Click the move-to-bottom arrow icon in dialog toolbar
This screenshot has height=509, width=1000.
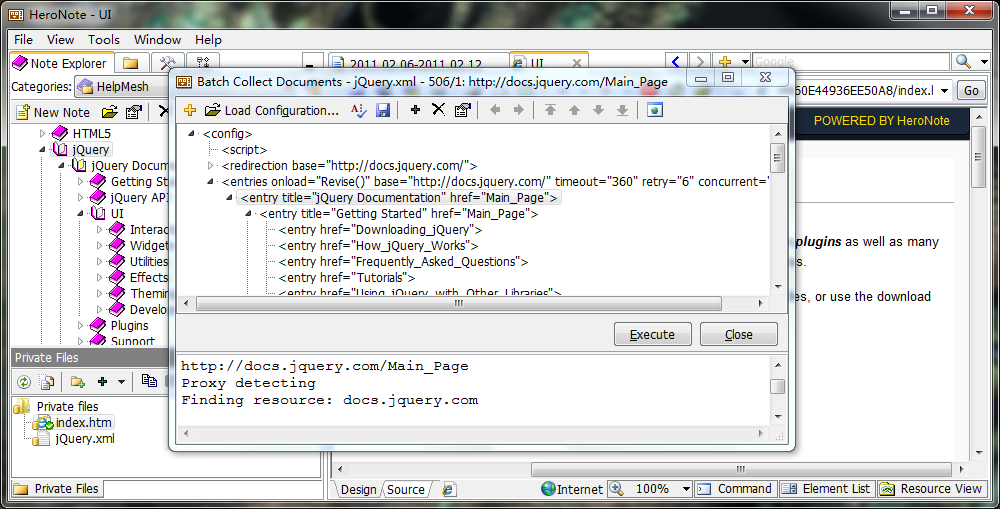point(622,110)
